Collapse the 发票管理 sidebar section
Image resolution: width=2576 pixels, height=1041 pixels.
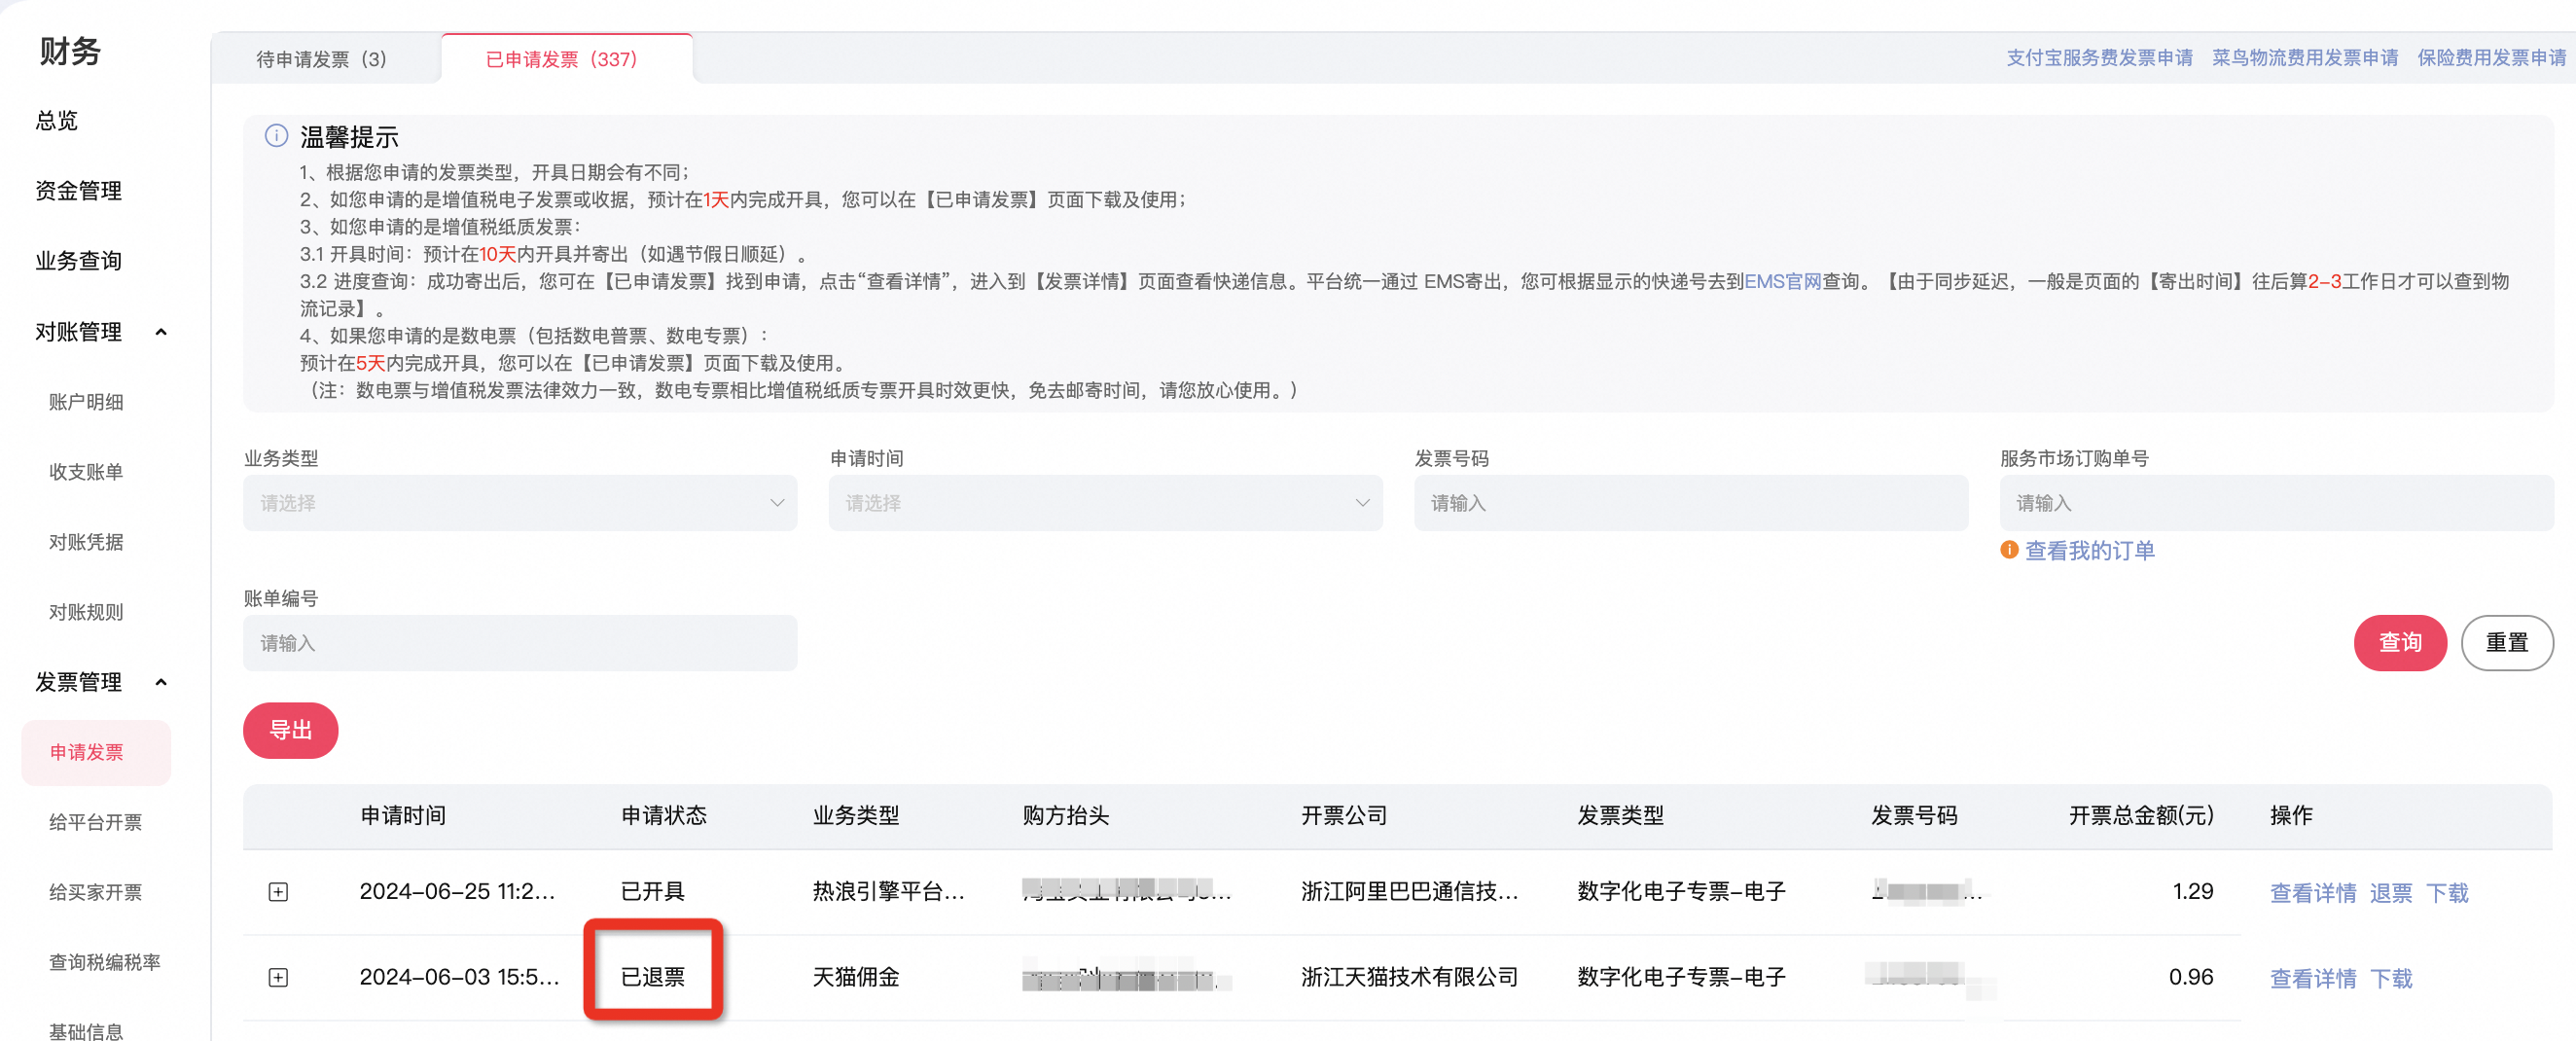[x=161, y=682]
